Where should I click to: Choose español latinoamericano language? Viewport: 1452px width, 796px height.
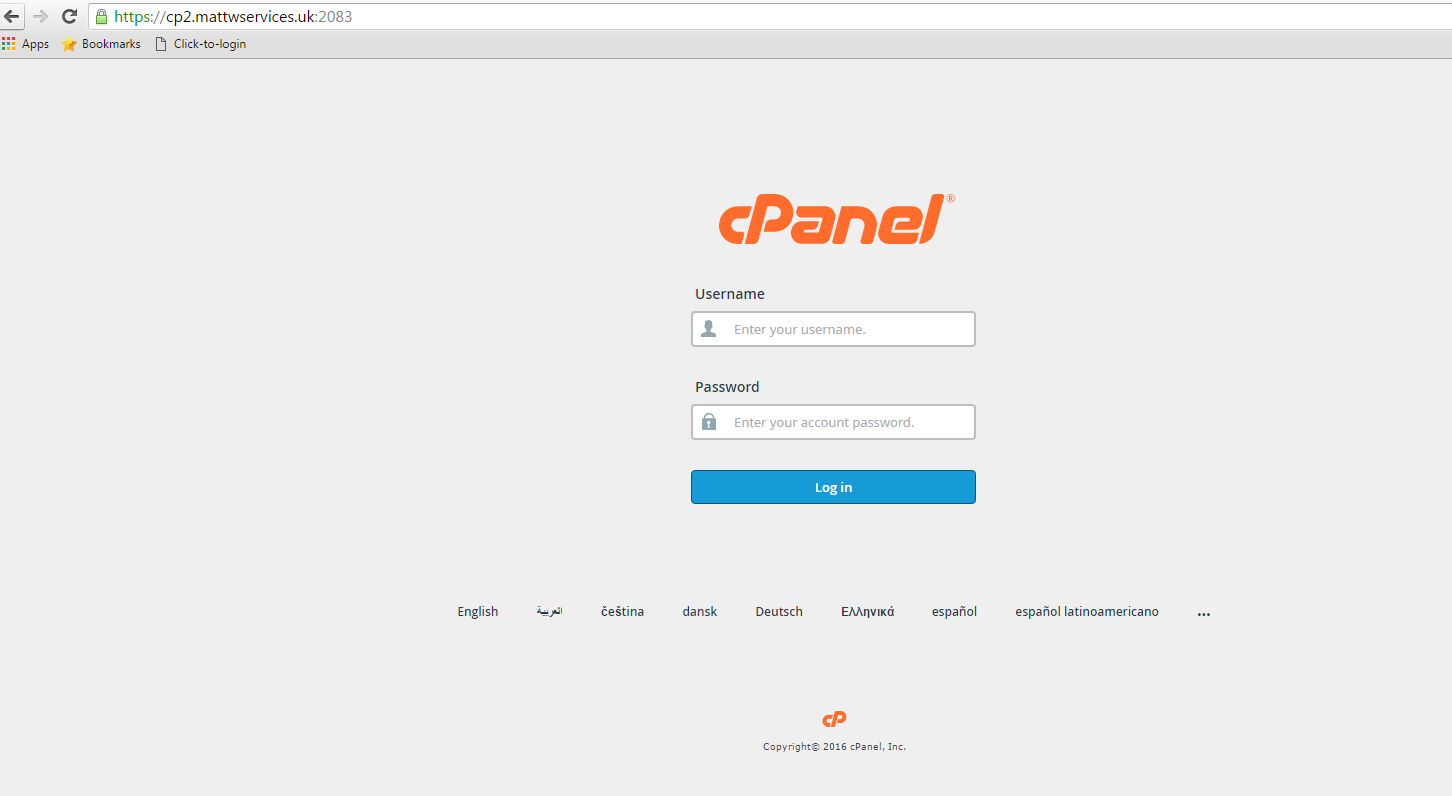pyautogui.click(x=1087, y=612)
